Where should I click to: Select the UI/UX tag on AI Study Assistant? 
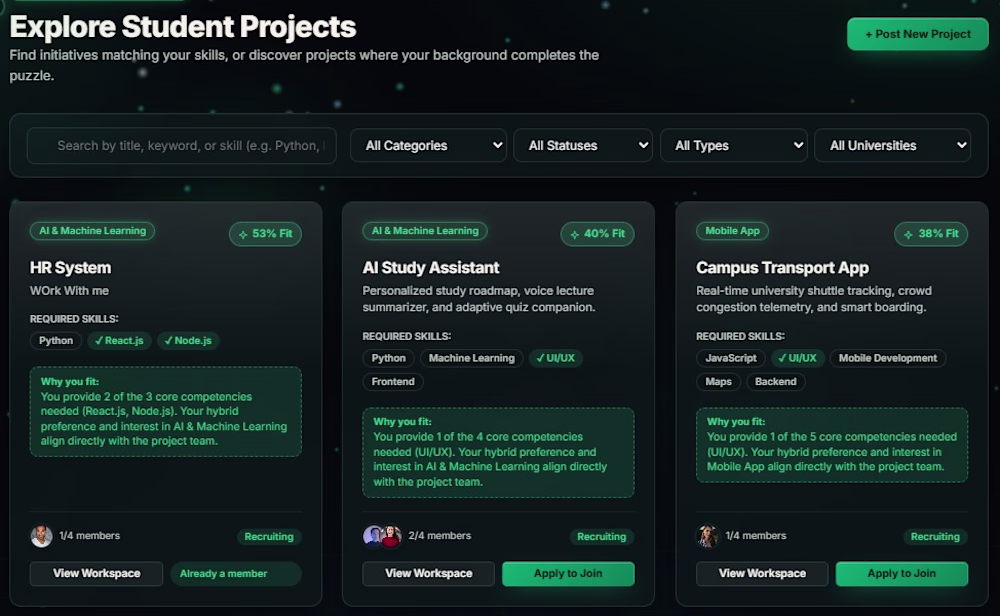[x=555, y=358]
